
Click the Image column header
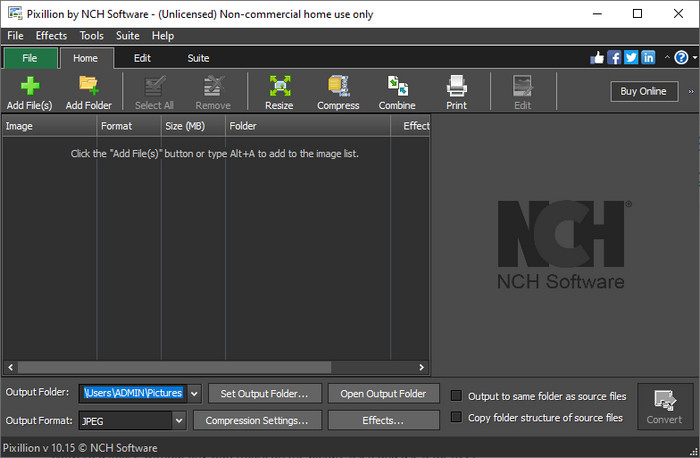coord(50,126)
